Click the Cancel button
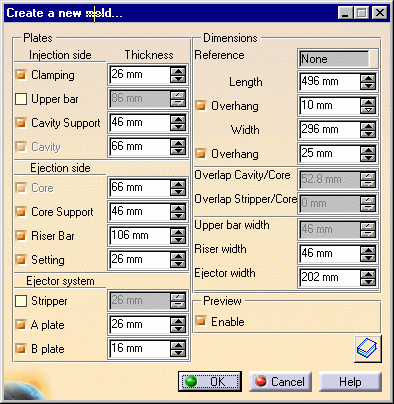The image size is (394, 404). 280,381
